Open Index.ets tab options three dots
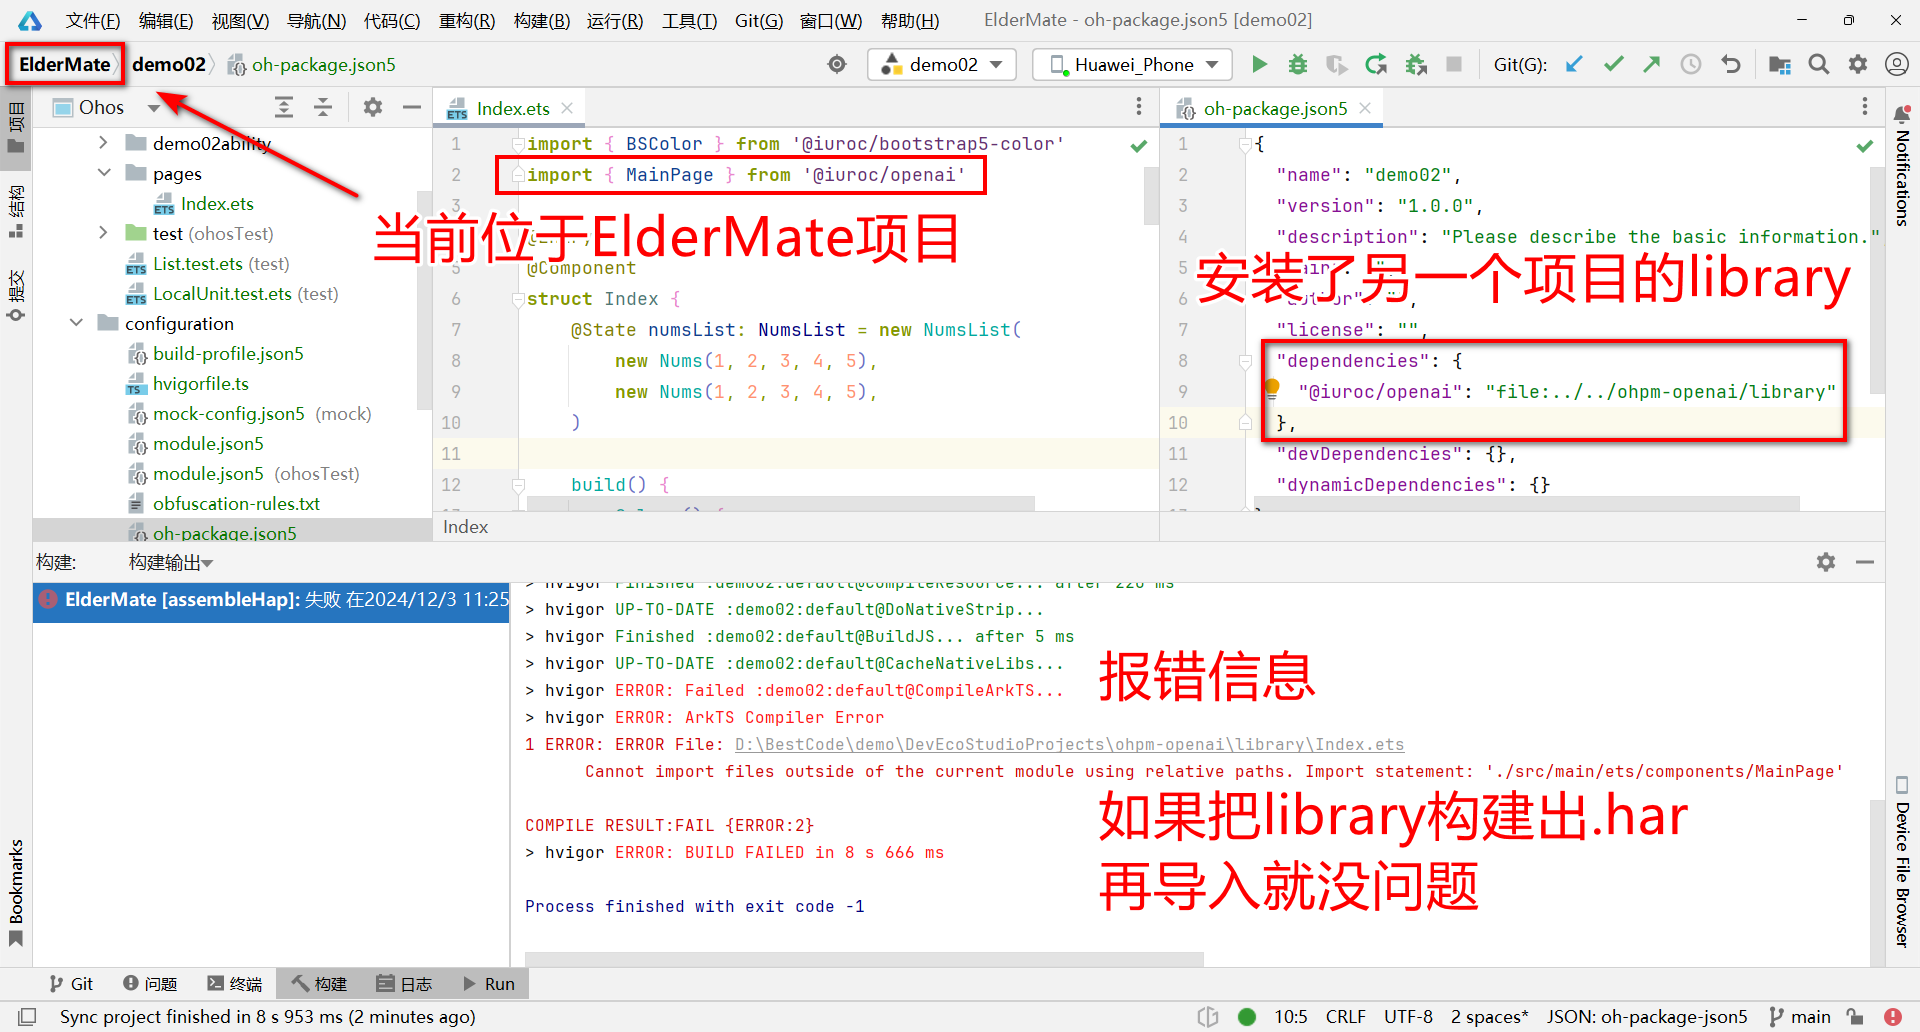The height and width of the screenshot is (1032, 1920). pos(1139,107)
